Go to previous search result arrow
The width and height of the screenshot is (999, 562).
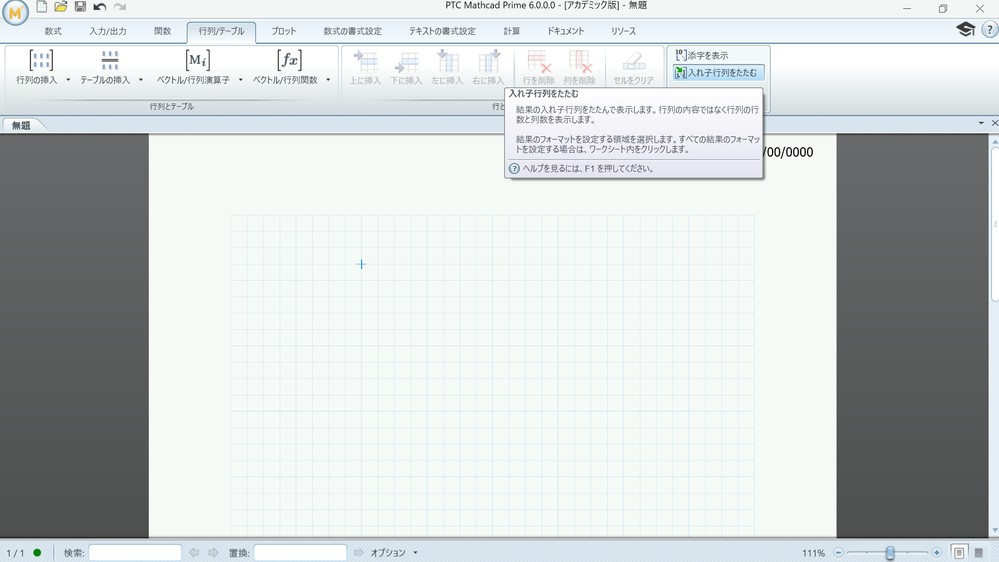tap(194, 552)
